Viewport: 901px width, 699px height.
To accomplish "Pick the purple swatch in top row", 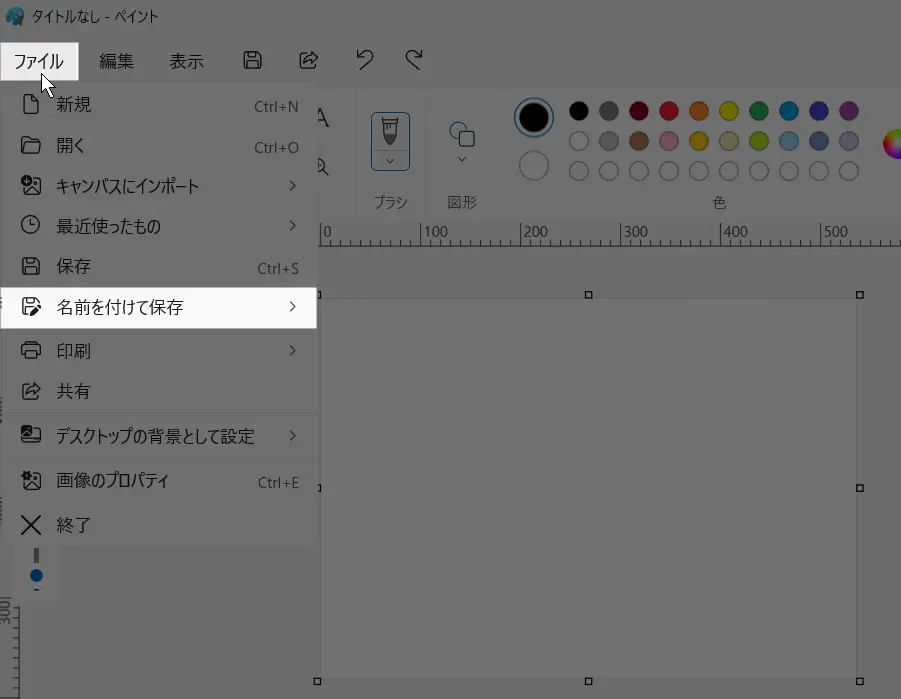I will [849, 111].
